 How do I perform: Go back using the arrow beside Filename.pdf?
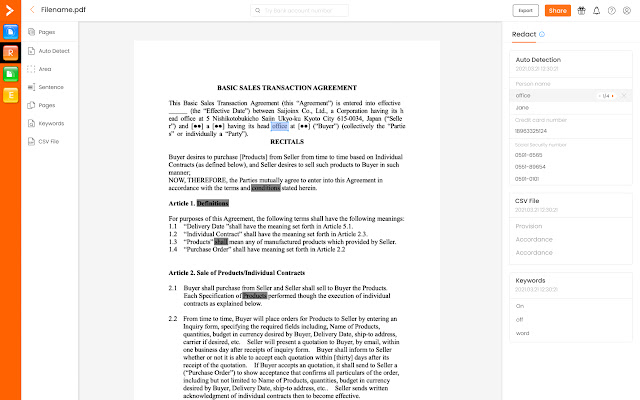pyautogui.click(x=32, y=10)
